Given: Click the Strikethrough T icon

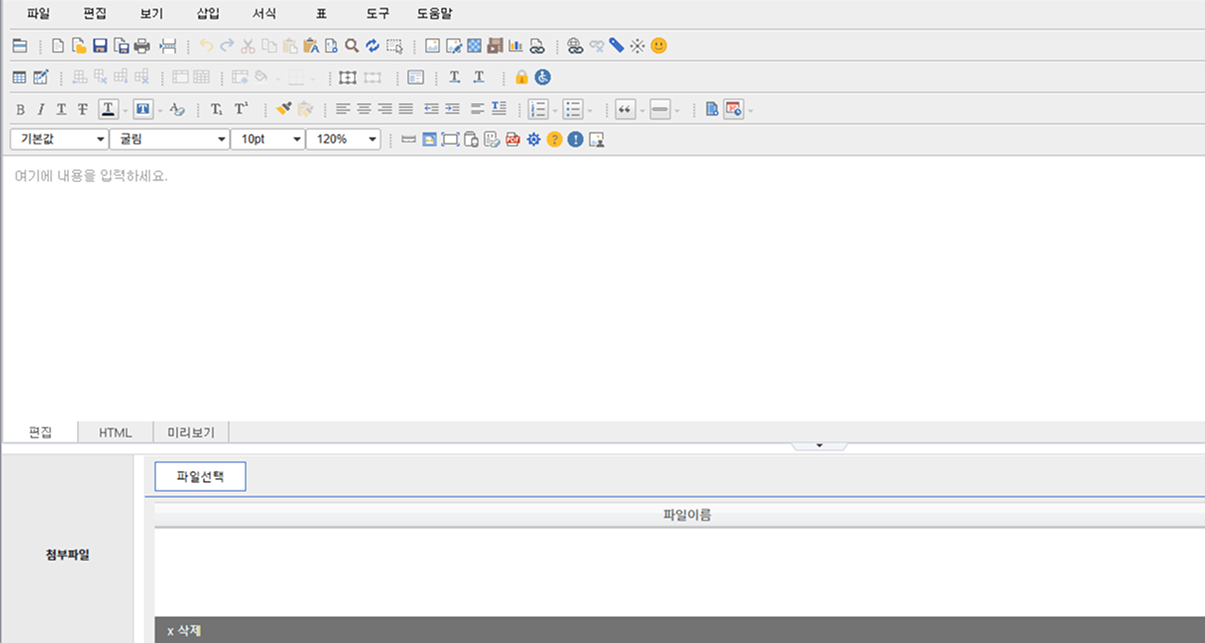Looking at the screenshot, I should 83,109.
